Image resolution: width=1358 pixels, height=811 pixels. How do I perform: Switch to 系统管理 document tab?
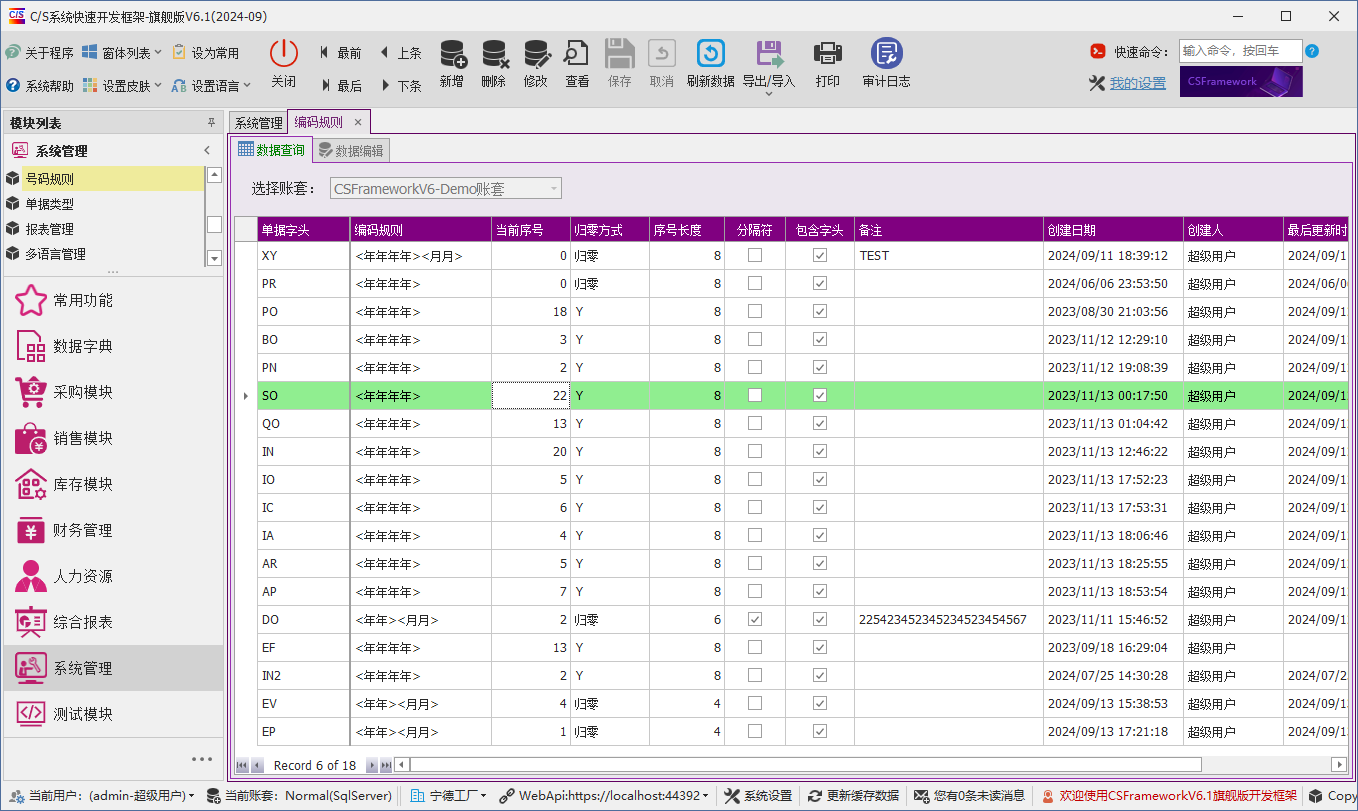coord(259,123)
